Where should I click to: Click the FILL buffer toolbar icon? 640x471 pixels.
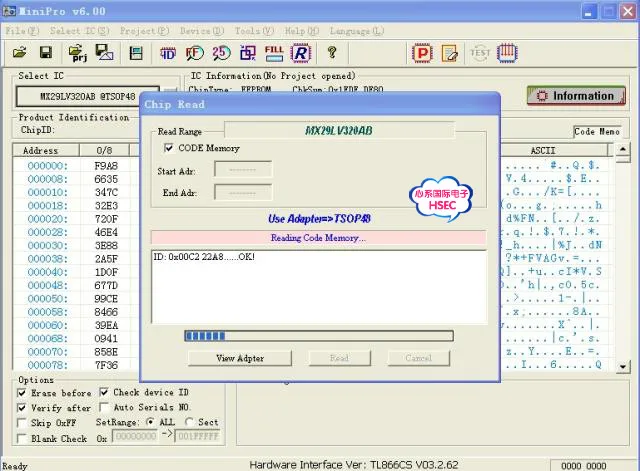tap(274, 53)
